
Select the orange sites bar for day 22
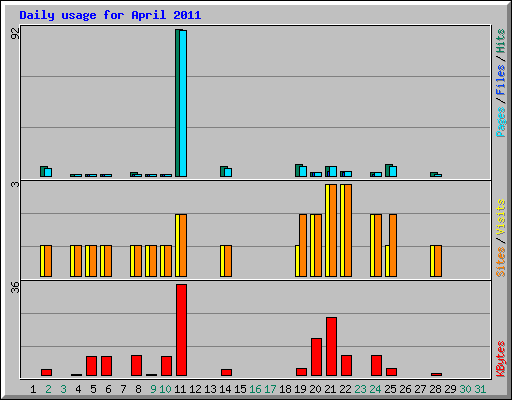tap(348, 230)
